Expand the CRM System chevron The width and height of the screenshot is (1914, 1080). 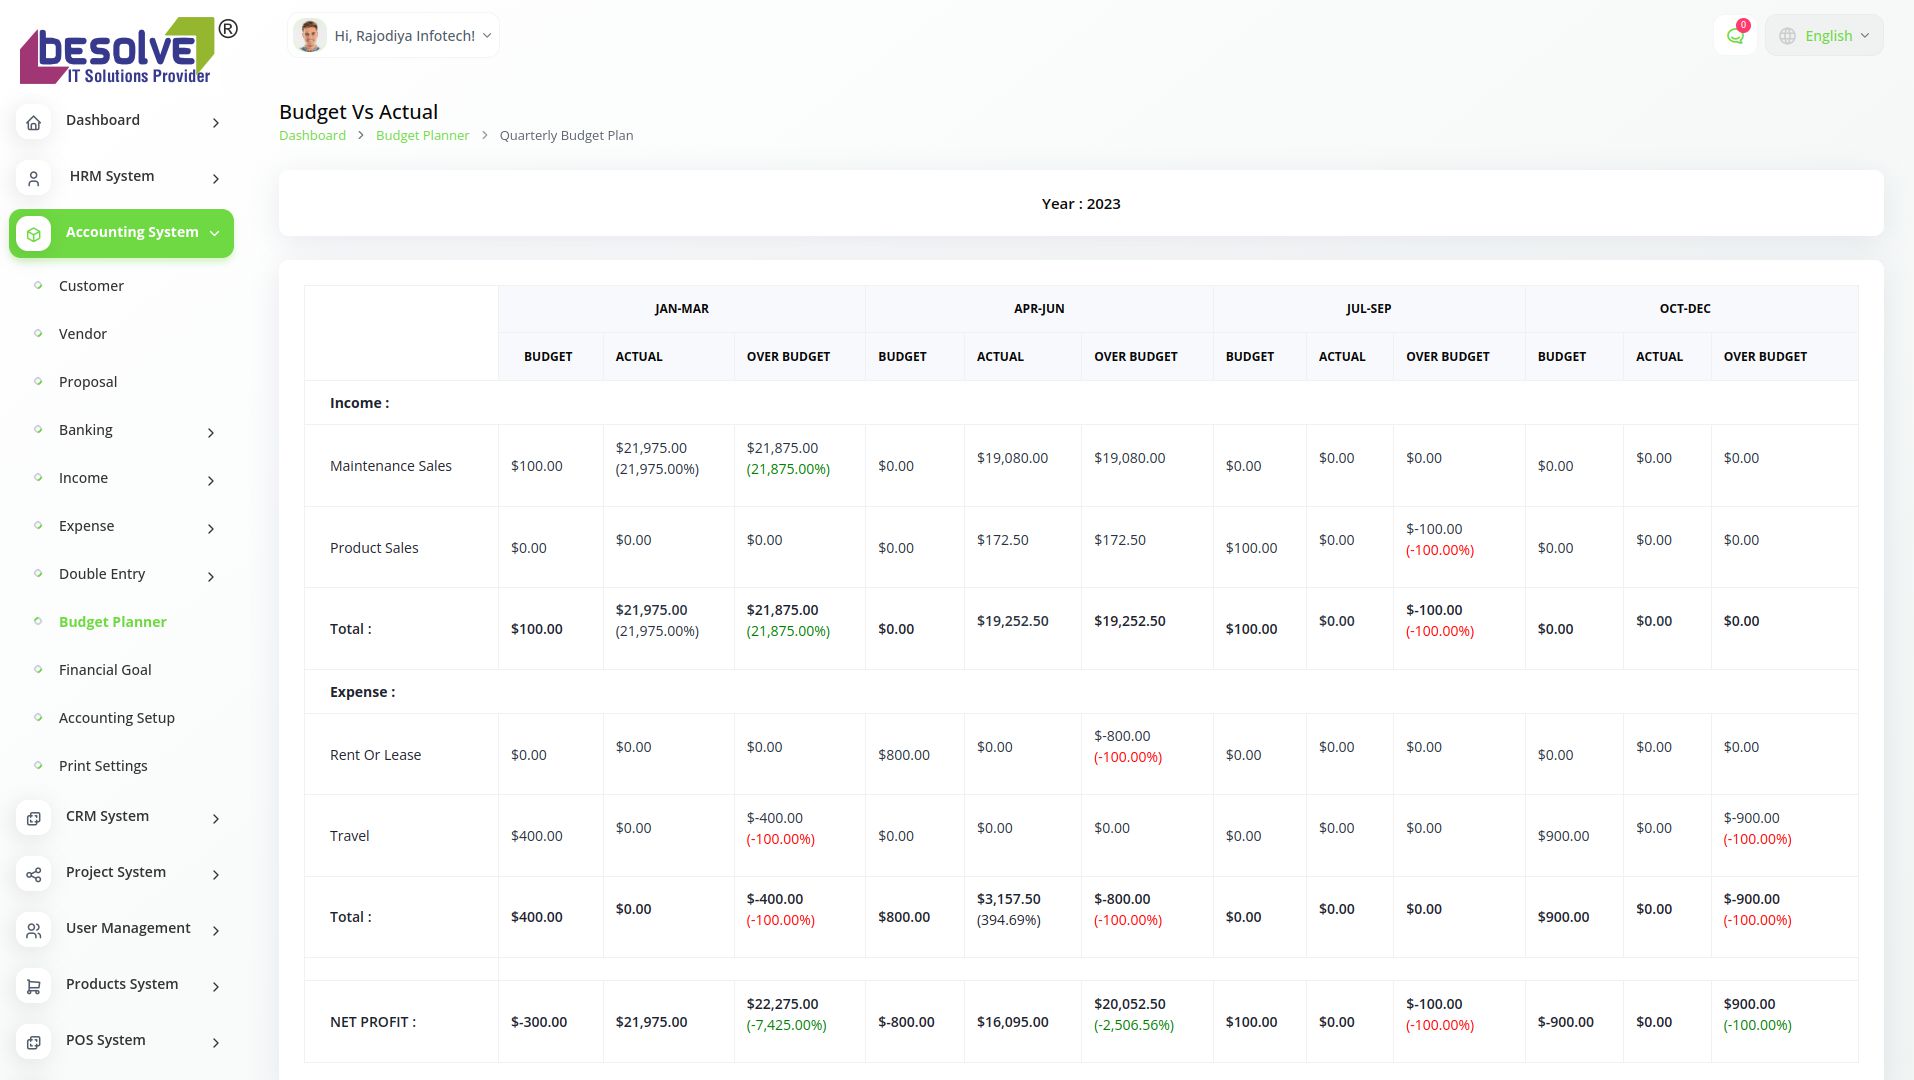tap(216, 818)
